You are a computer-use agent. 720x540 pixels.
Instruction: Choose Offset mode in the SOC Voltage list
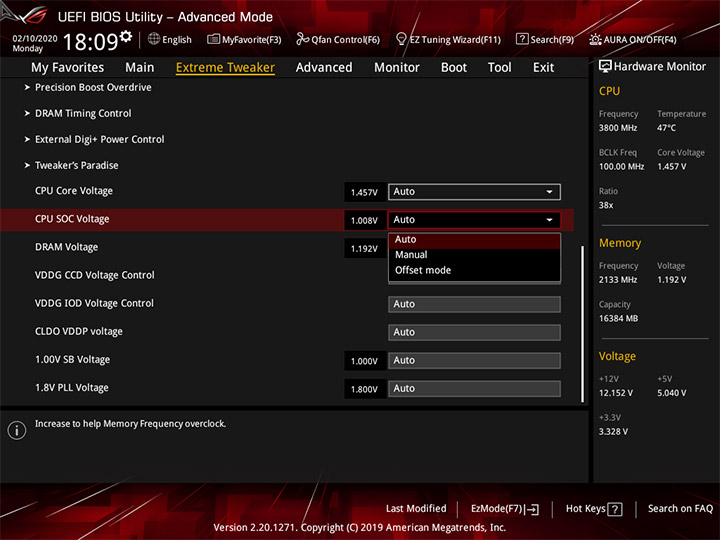tap(474, 270)
